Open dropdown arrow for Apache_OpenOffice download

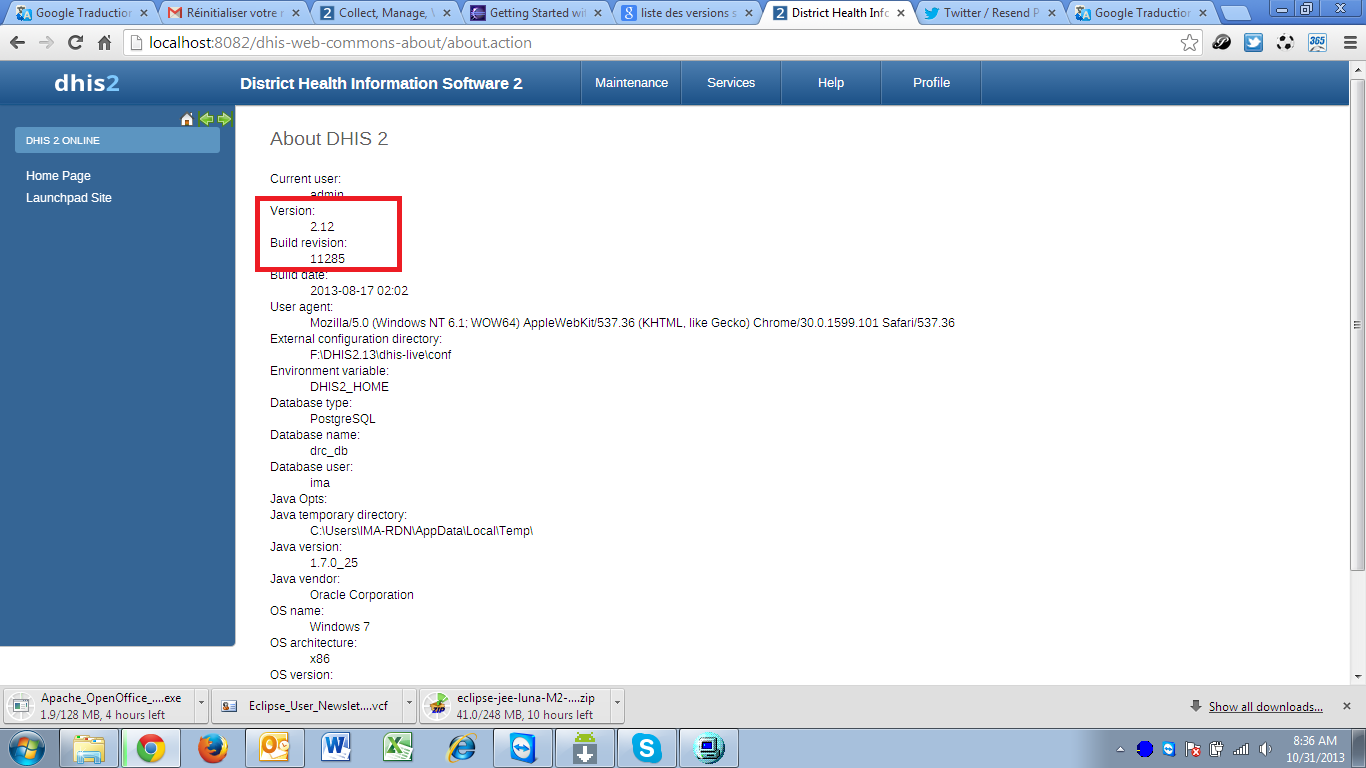(201, 705)
